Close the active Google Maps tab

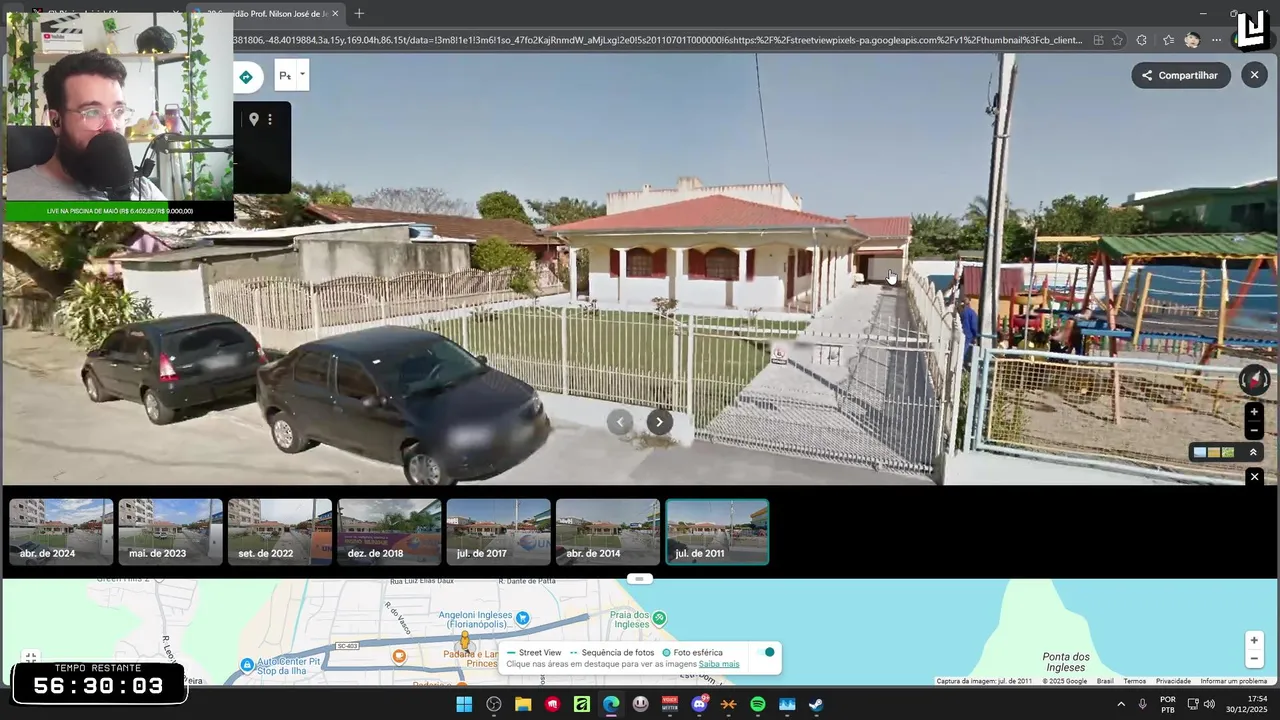tap(335, 13)
